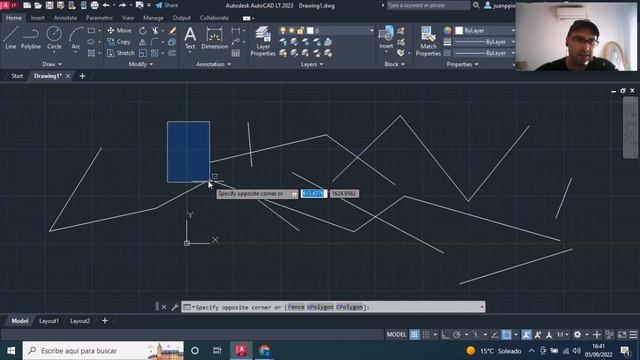
Task: Expand the Annotation panel
Action: (213, 64)
